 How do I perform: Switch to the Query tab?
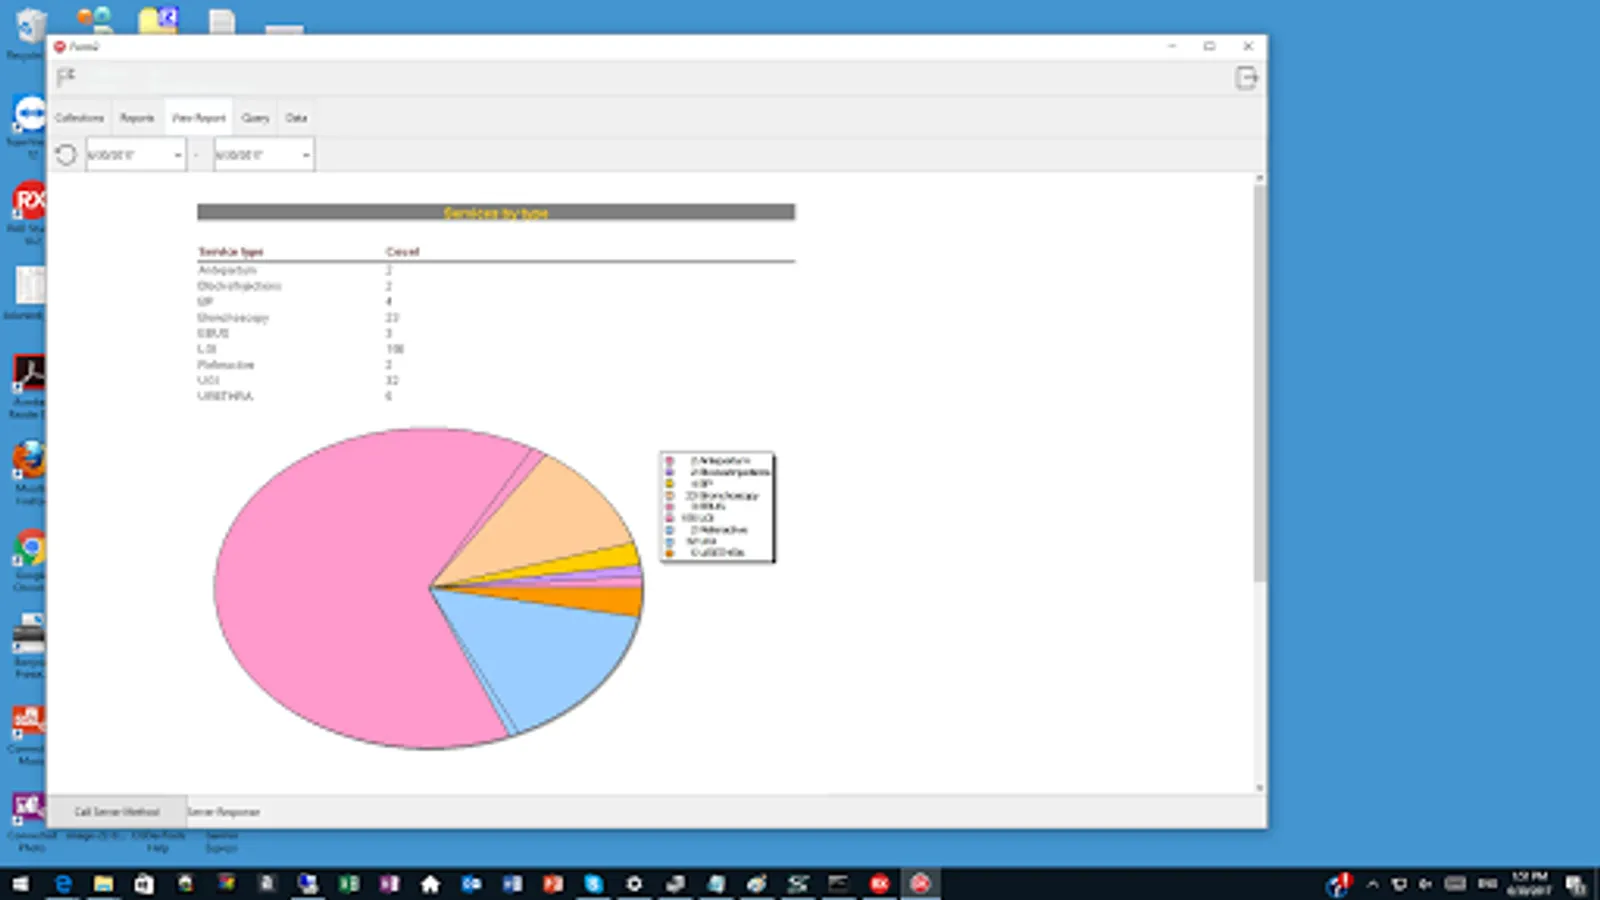click(255, 117)
